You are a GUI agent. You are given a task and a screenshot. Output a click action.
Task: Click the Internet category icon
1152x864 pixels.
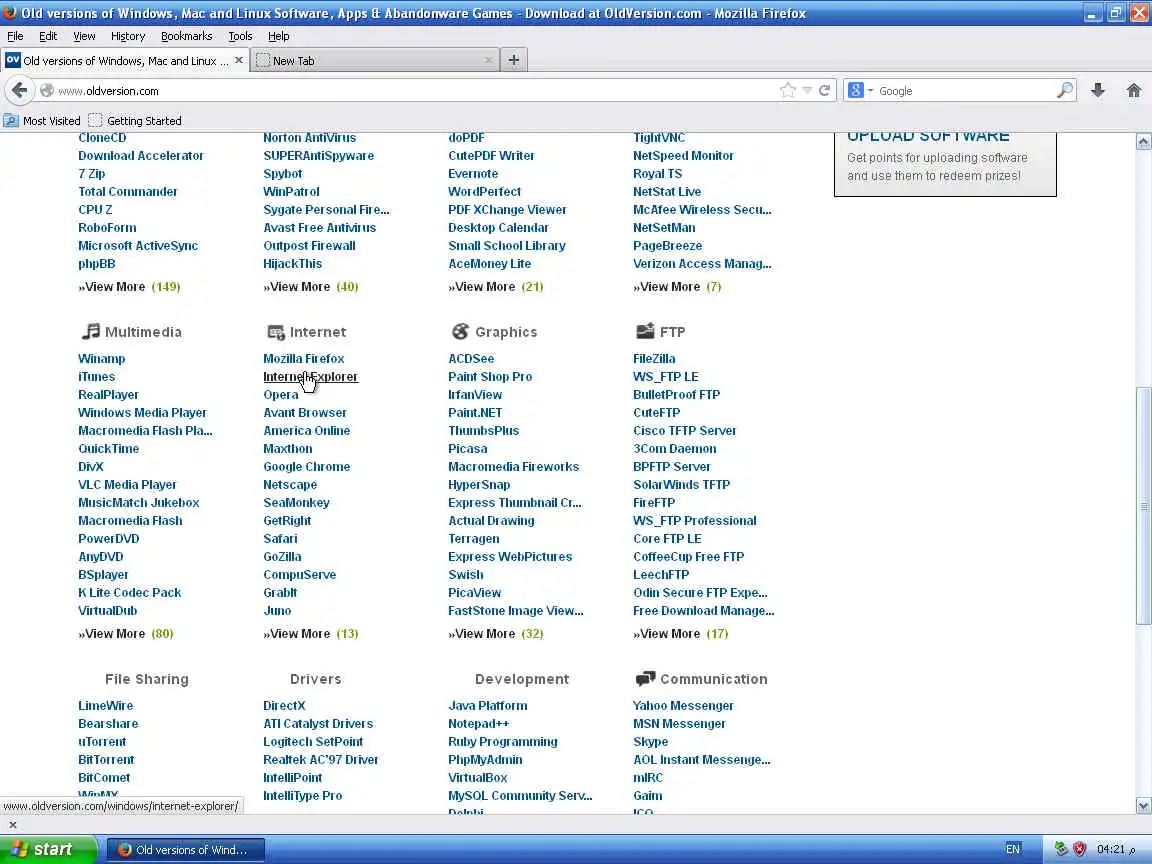276,332
